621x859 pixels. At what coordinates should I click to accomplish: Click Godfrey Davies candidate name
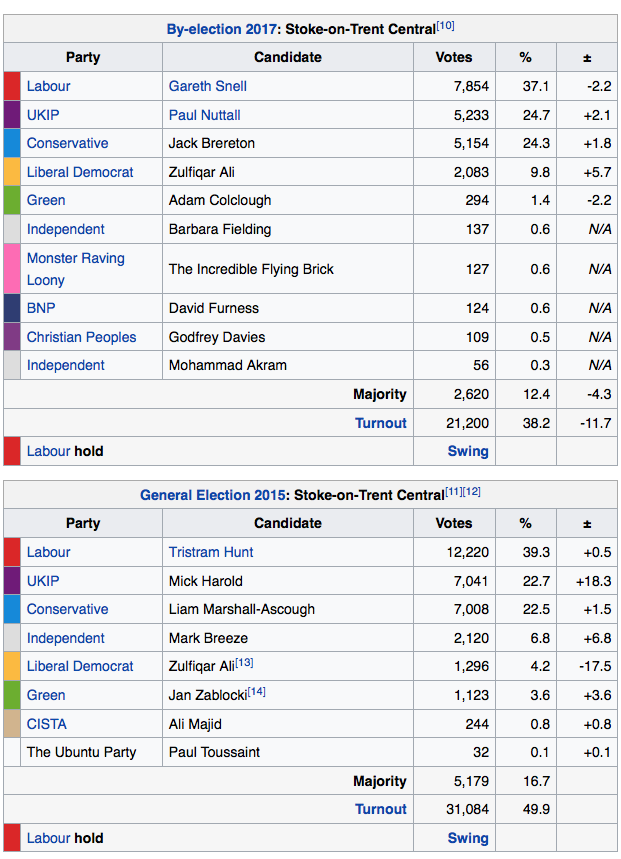[x=217, y=337]
